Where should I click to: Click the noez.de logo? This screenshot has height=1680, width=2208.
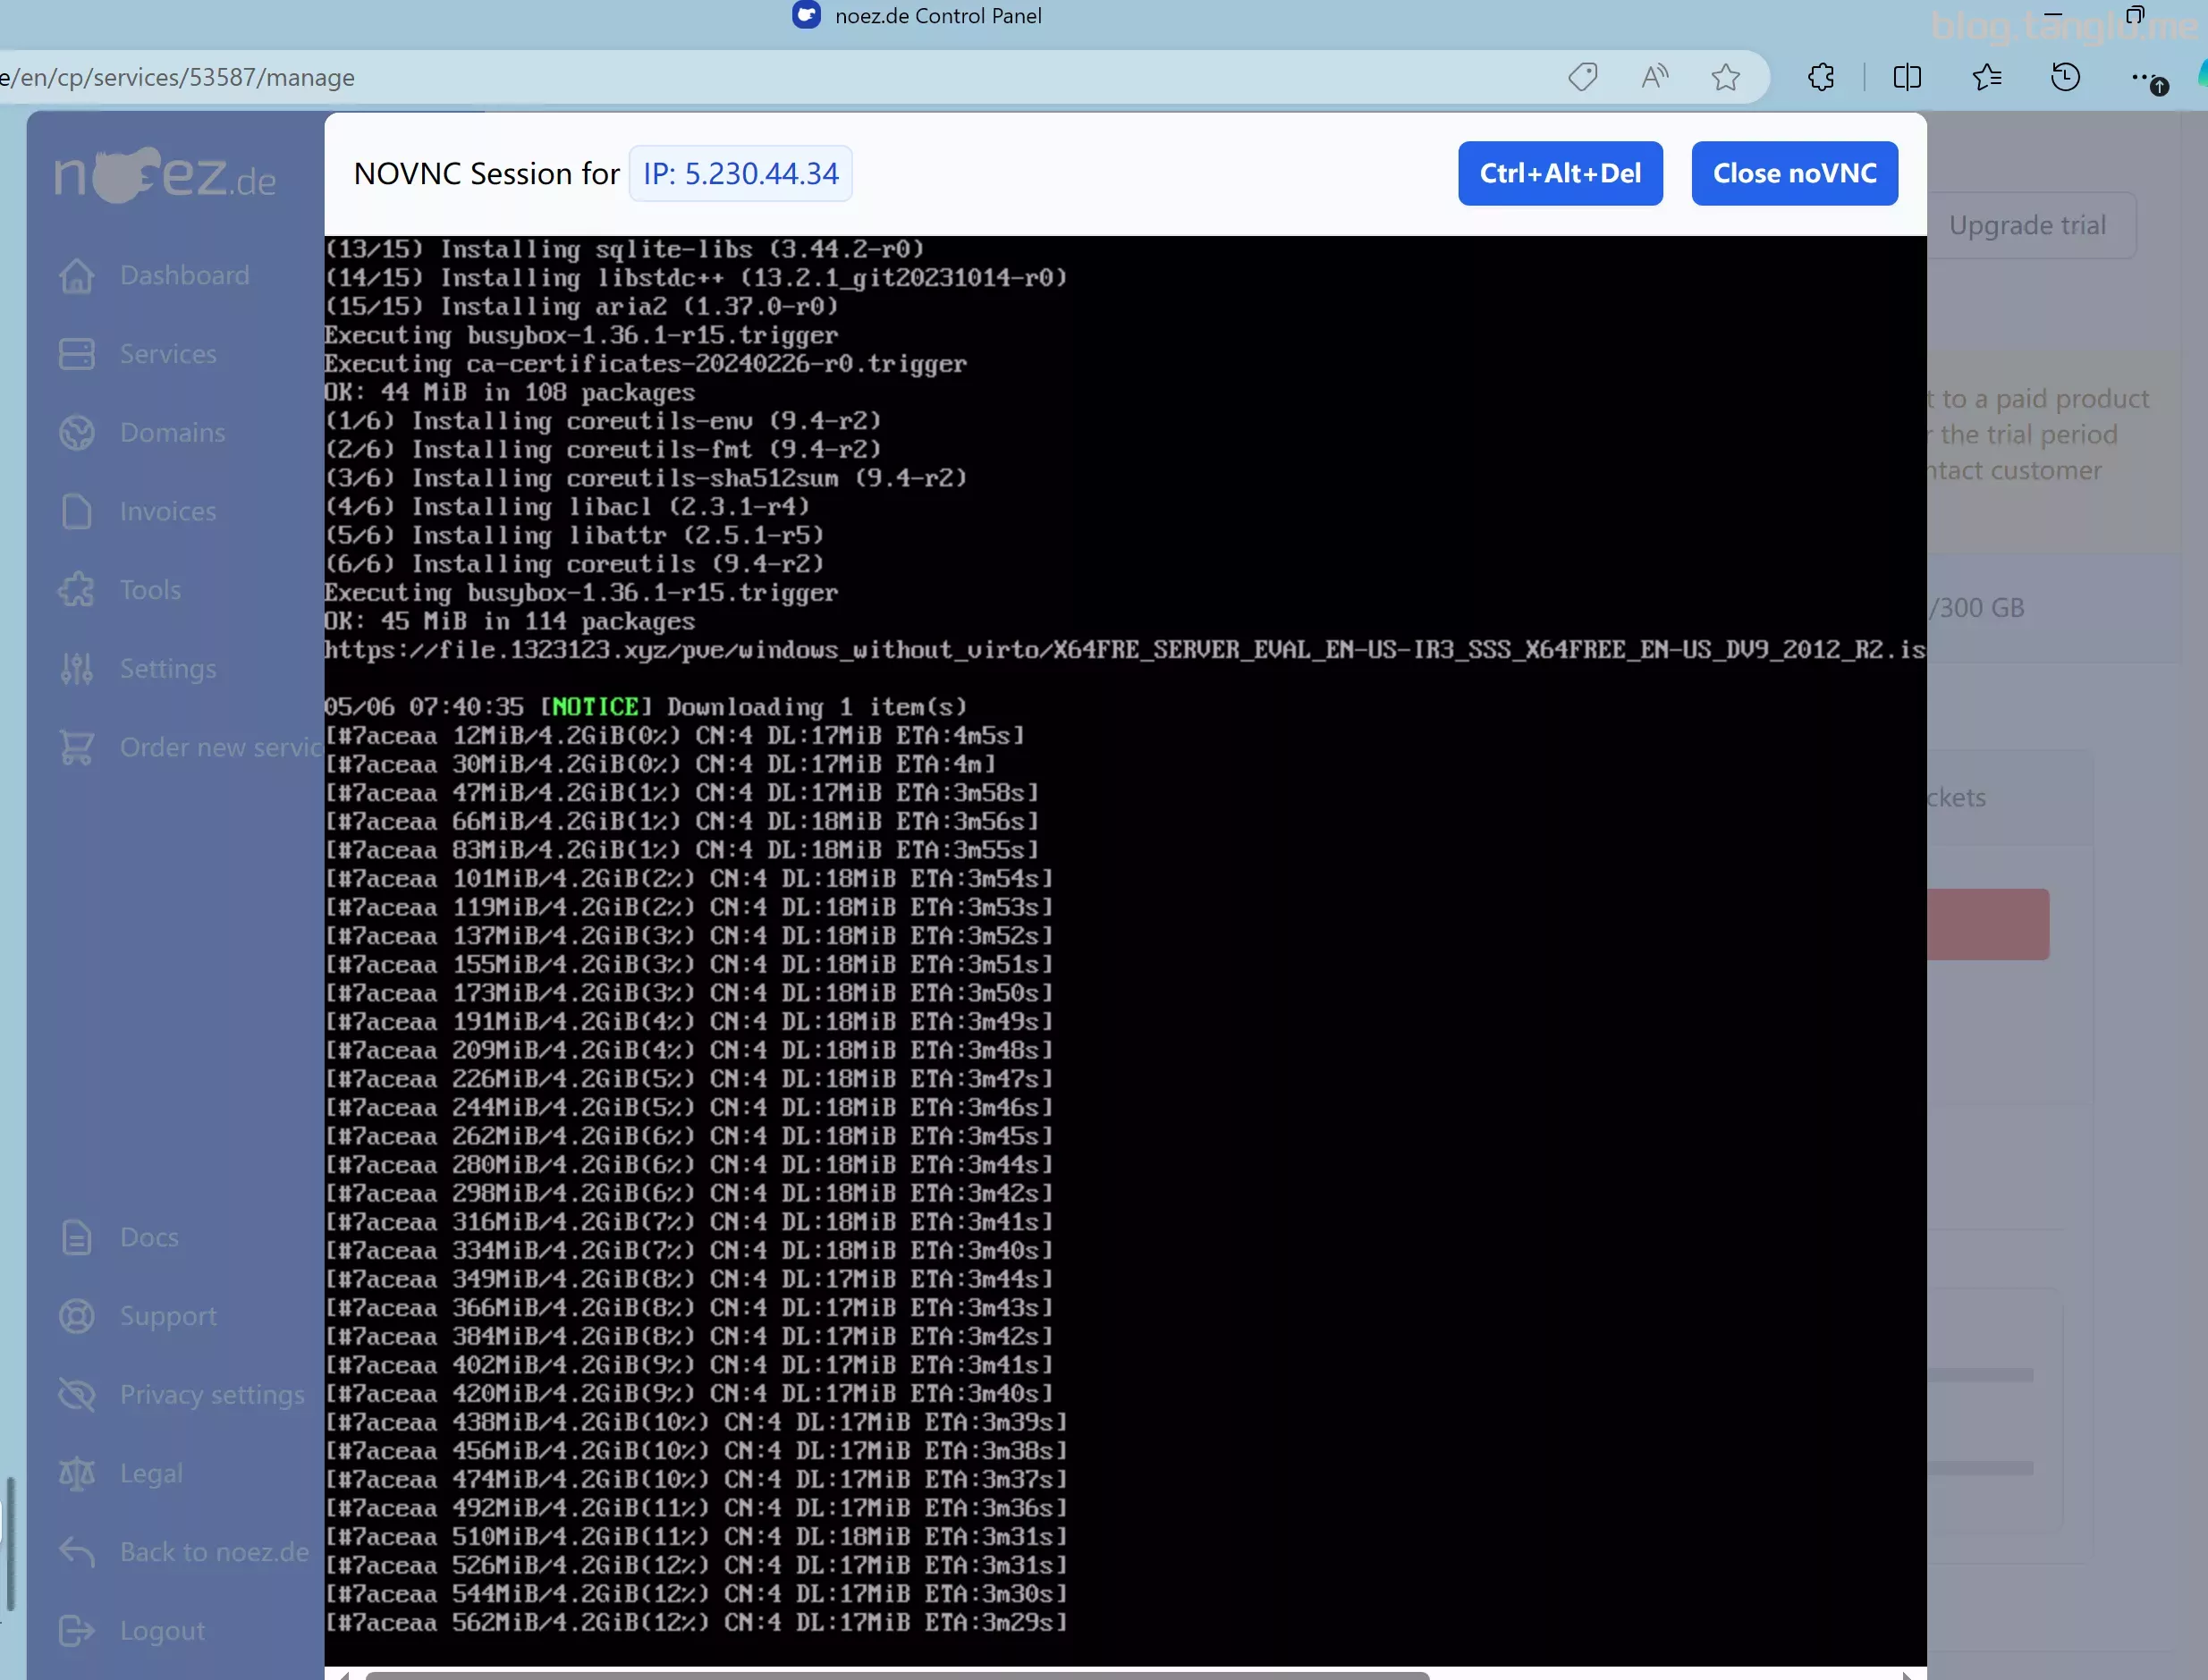click(x=165, y=175)
